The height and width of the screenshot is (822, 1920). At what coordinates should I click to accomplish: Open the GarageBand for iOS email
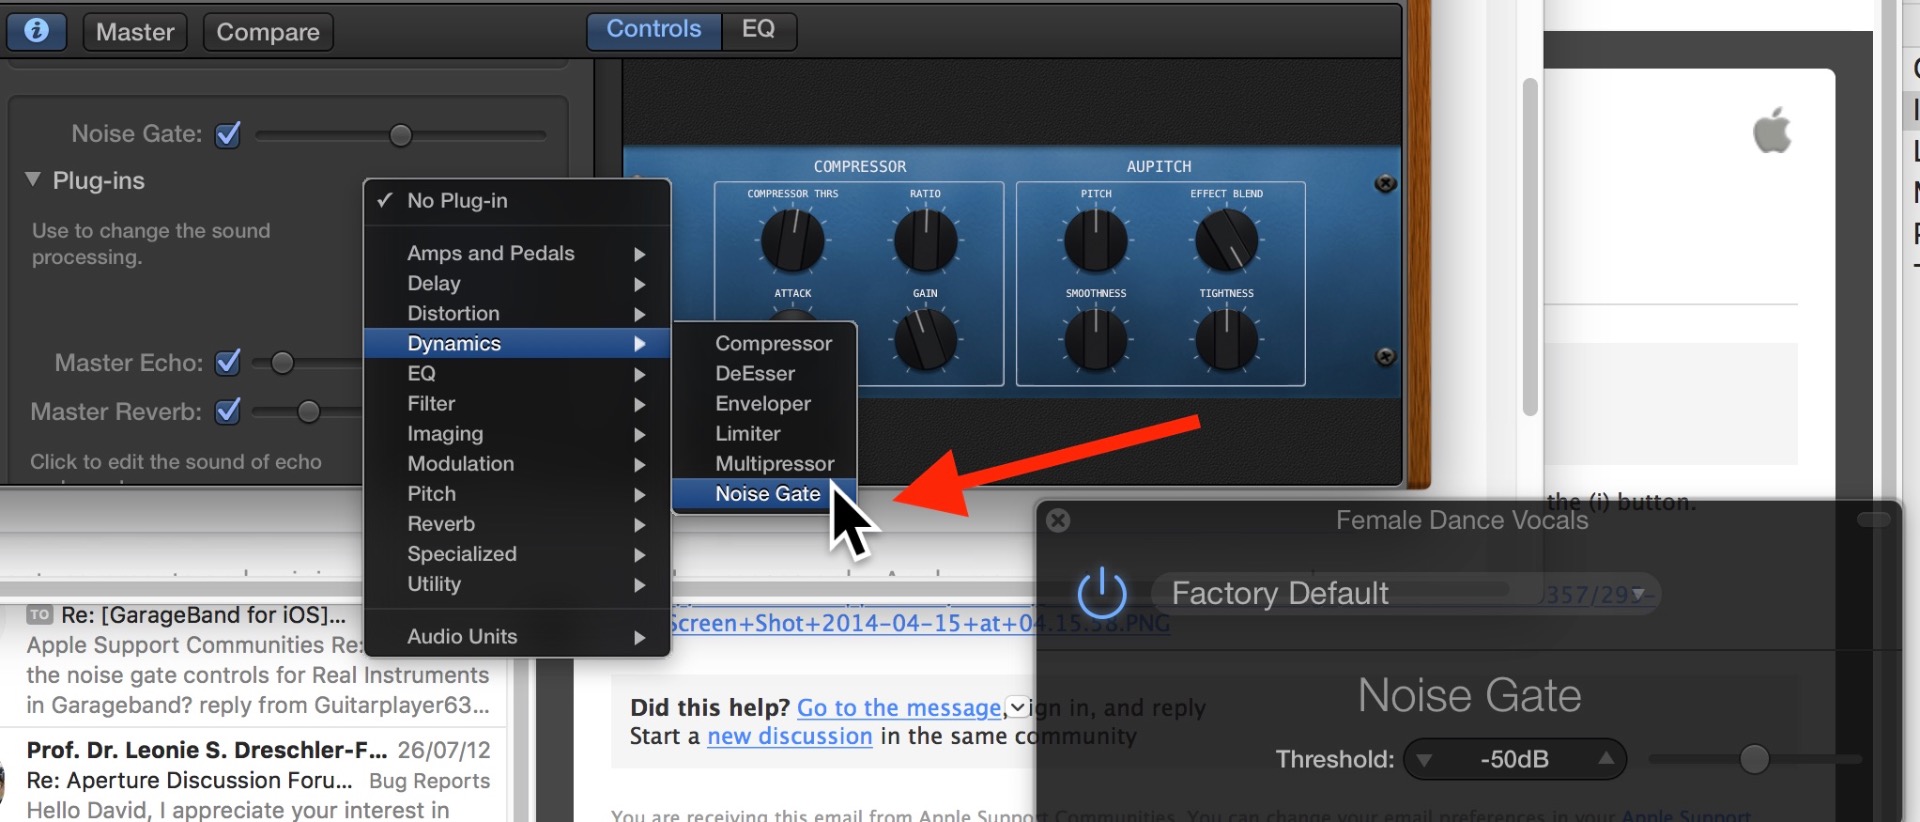(x=253, y=660)
